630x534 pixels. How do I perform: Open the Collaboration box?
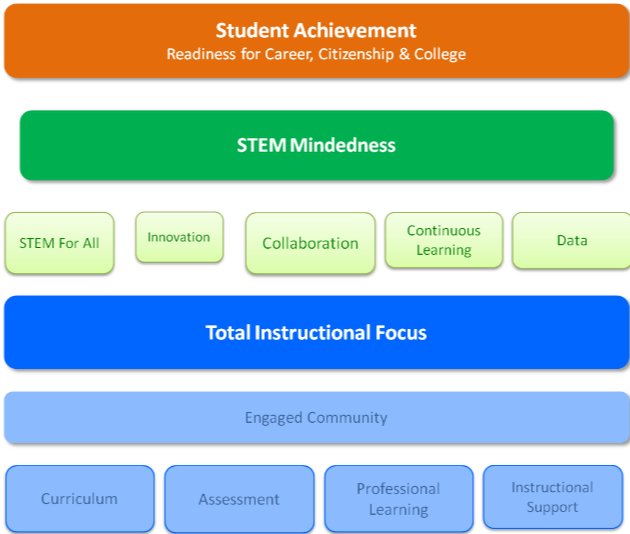click(x=310, y=243)
